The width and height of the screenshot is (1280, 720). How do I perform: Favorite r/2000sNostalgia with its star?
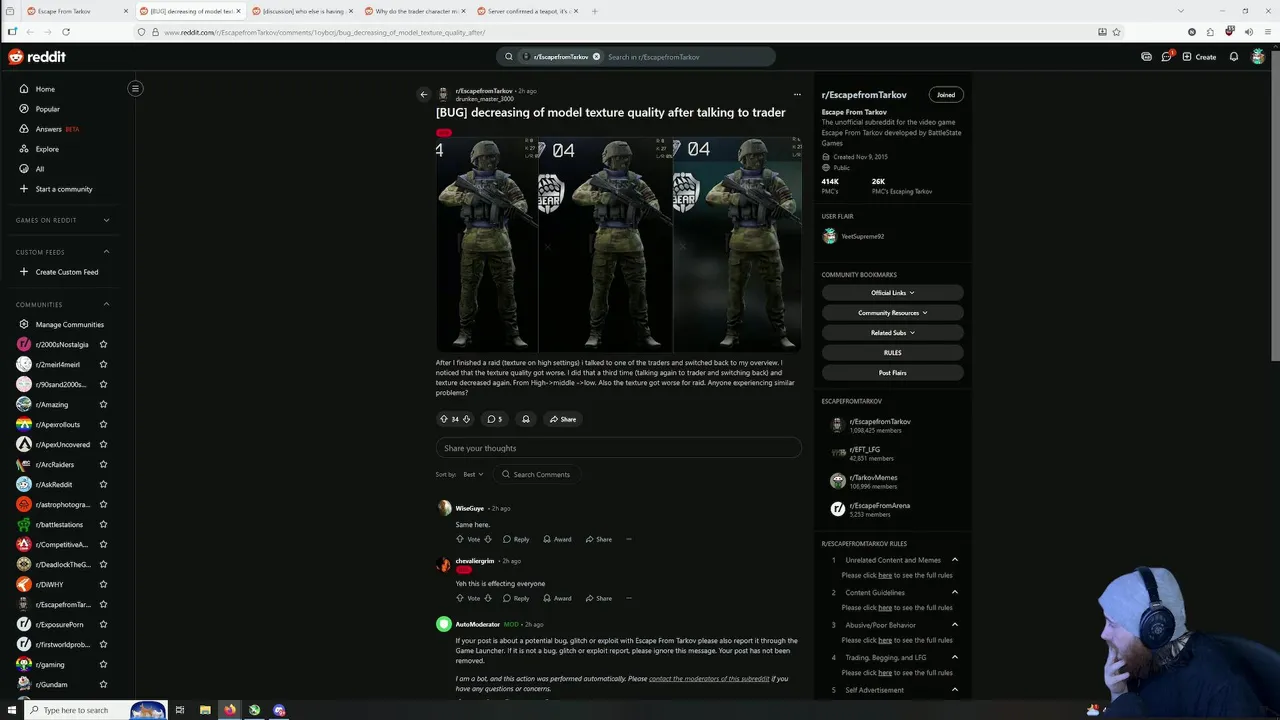pyautogui.click(x=103, y=344)
